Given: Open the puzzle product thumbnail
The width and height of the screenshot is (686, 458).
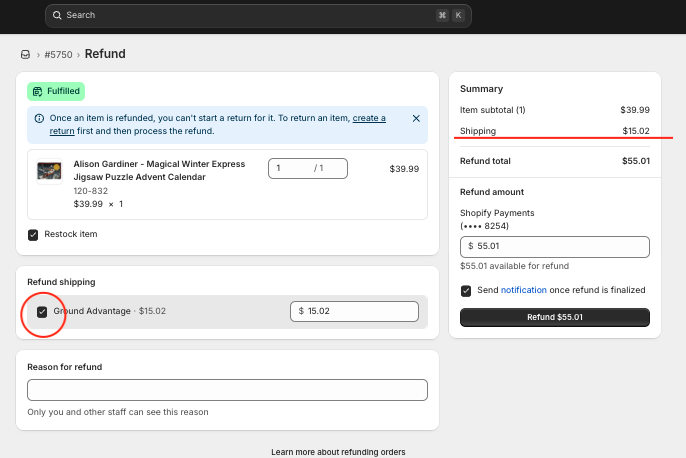Looking at the screenshot, I should click(49, 171).
